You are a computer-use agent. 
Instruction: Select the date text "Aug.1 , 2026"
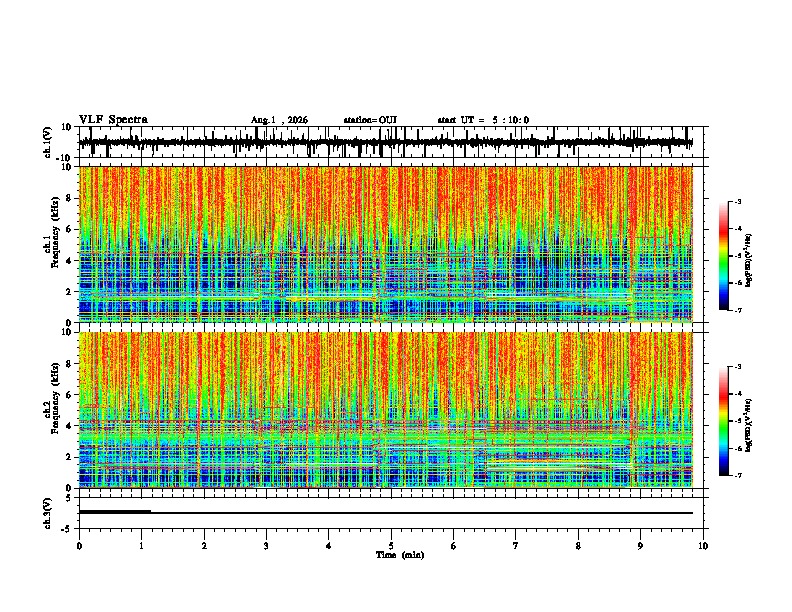click(x=279, y=120)
